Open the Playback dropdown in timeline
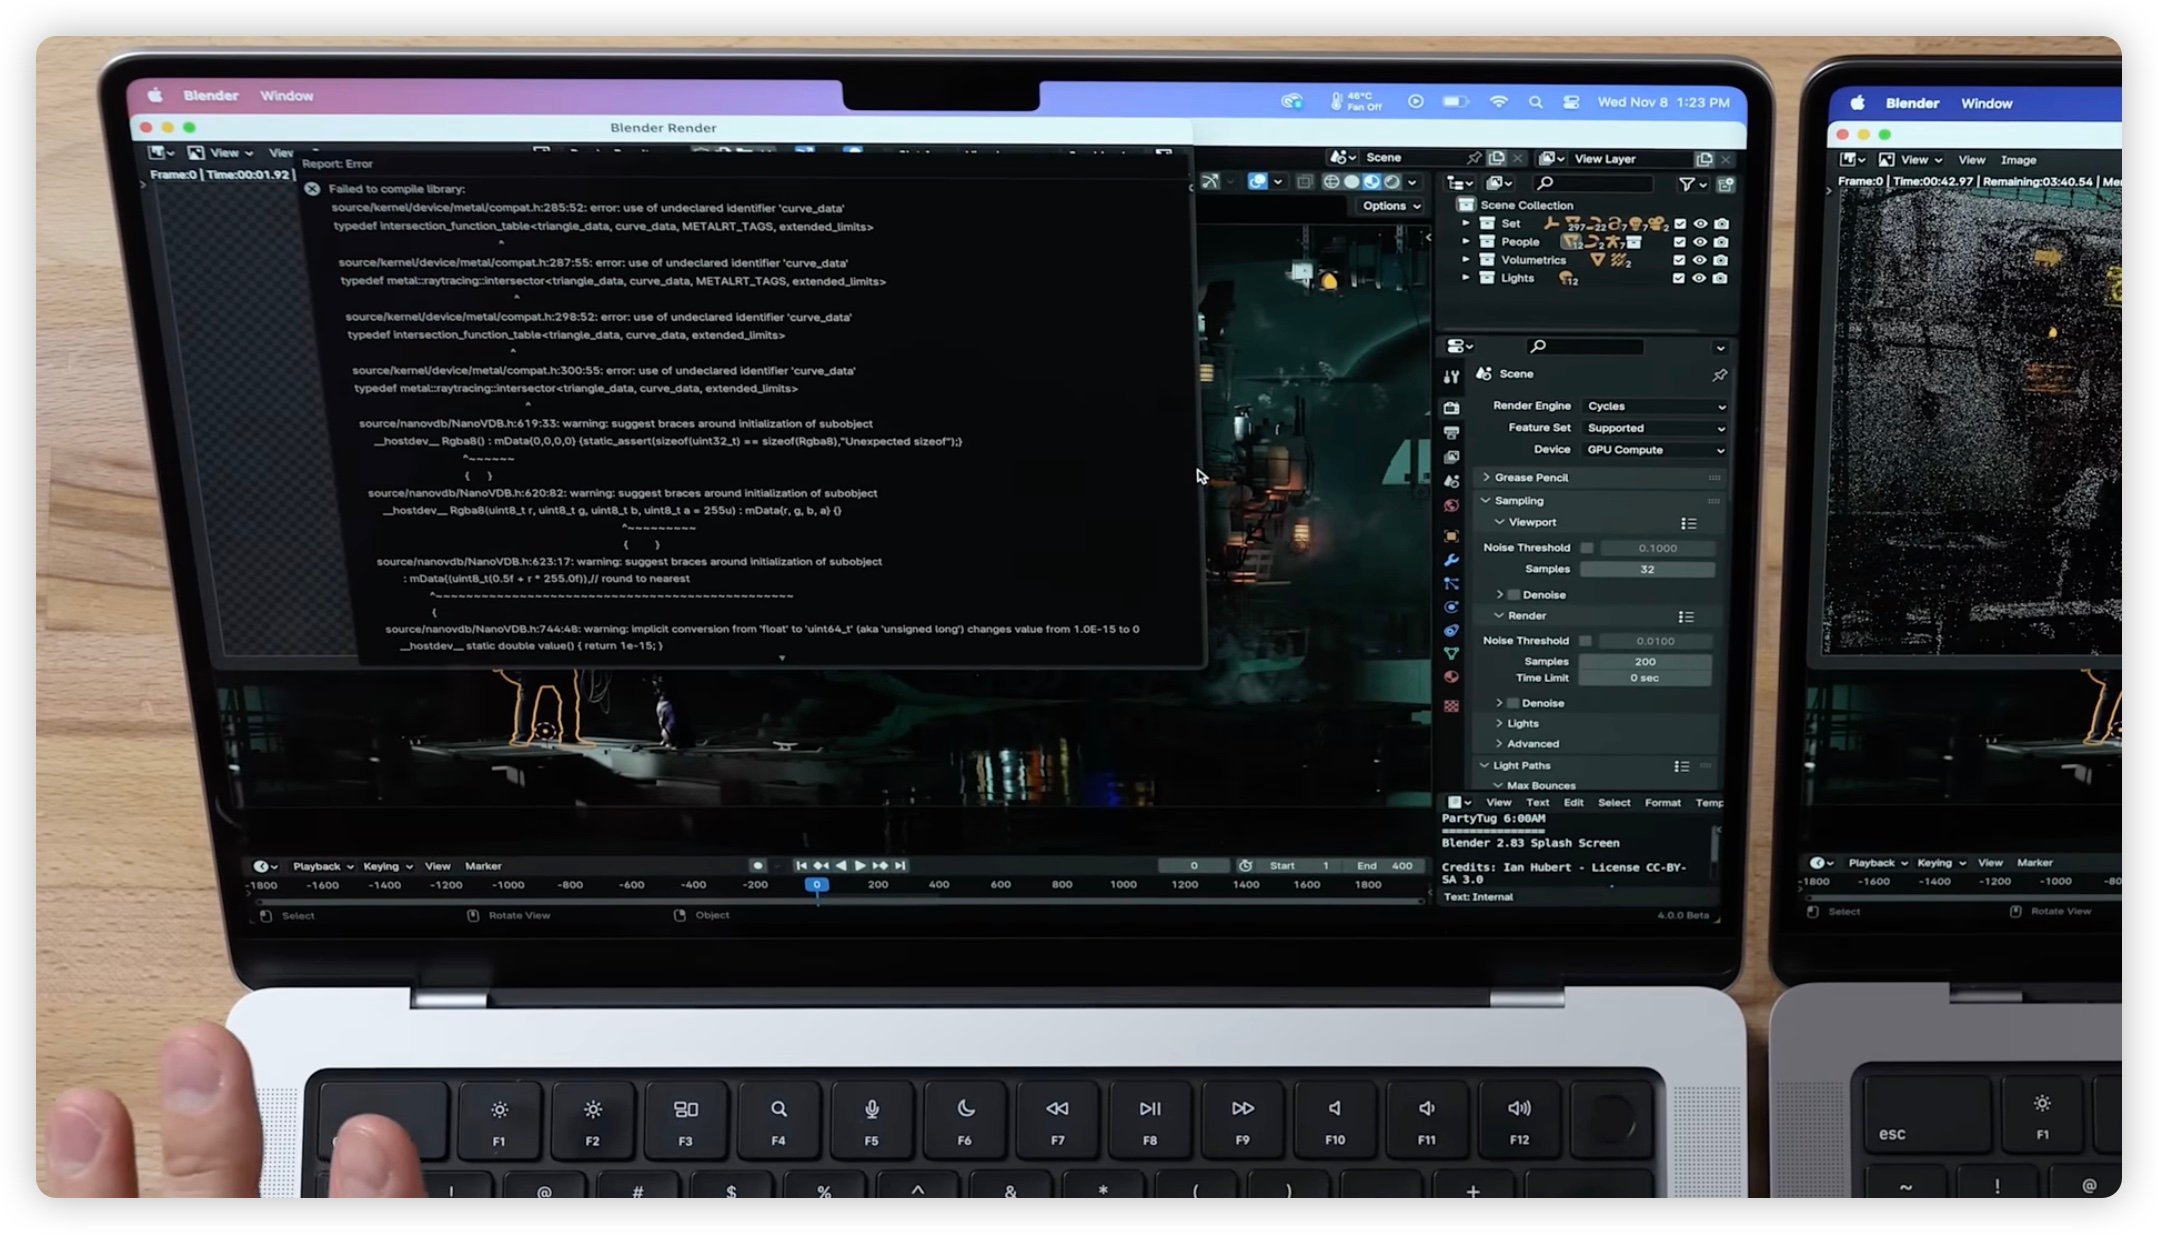The image size is (2158, 1234). click(323, 867)
